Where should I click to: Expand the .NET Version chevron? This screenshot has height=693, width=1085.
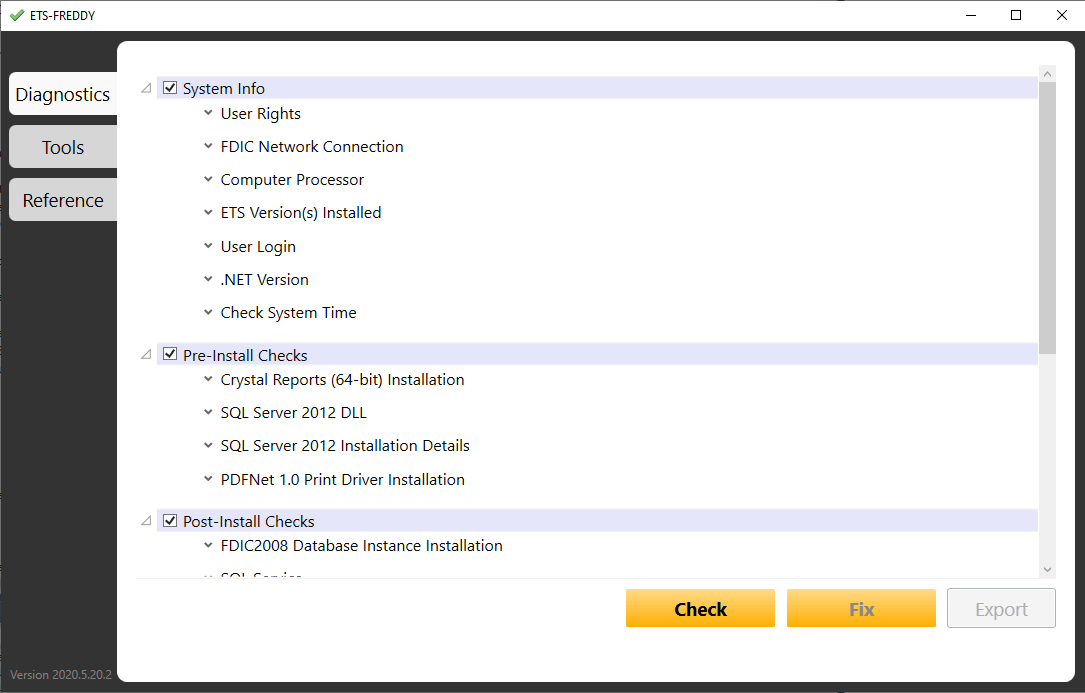208,279
